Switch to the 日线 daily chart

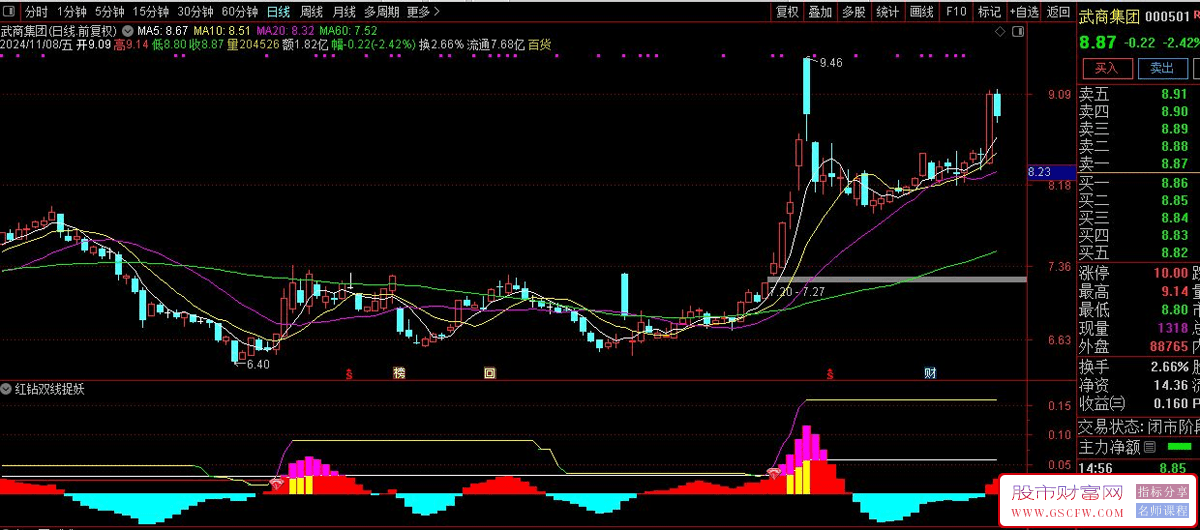(278, 12)
